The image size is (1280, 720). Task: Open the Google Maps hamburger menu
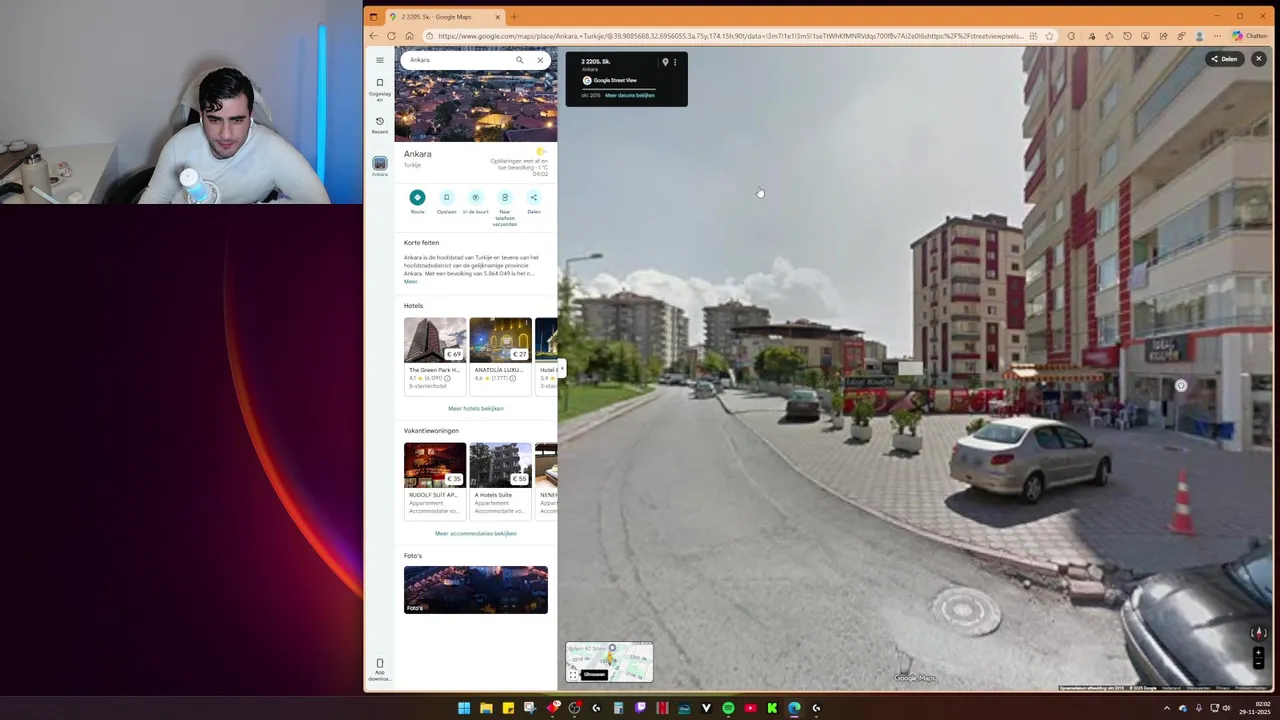(379, 60)
